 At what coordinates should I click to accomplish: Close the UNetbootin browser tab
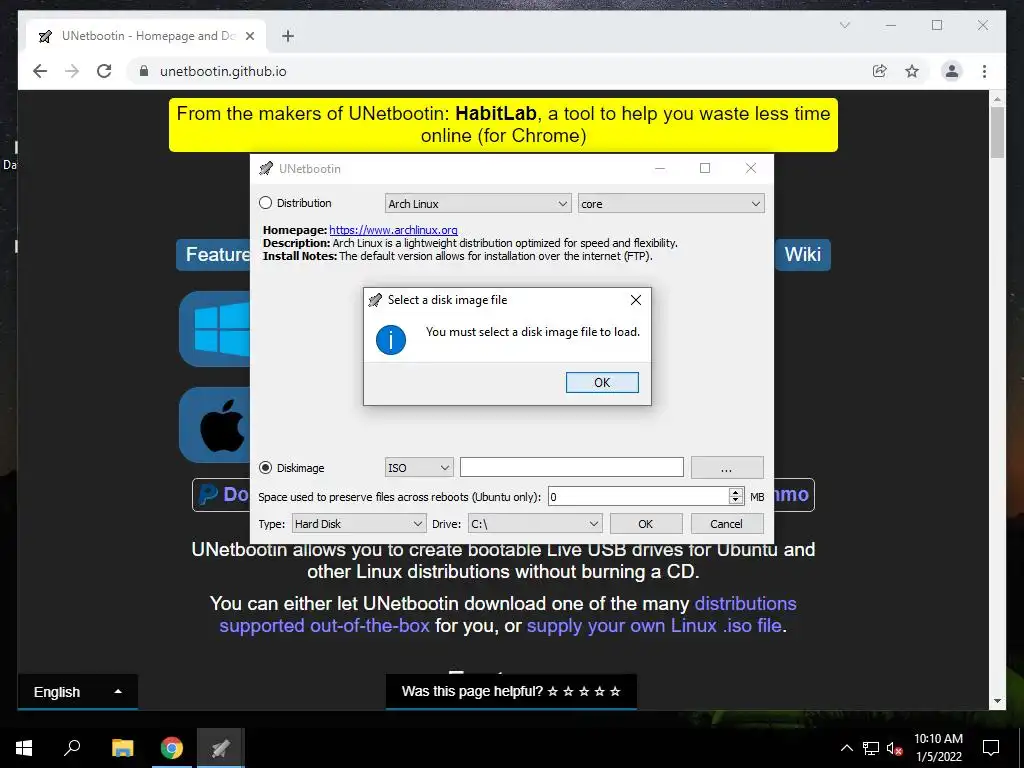pos(249,36)
